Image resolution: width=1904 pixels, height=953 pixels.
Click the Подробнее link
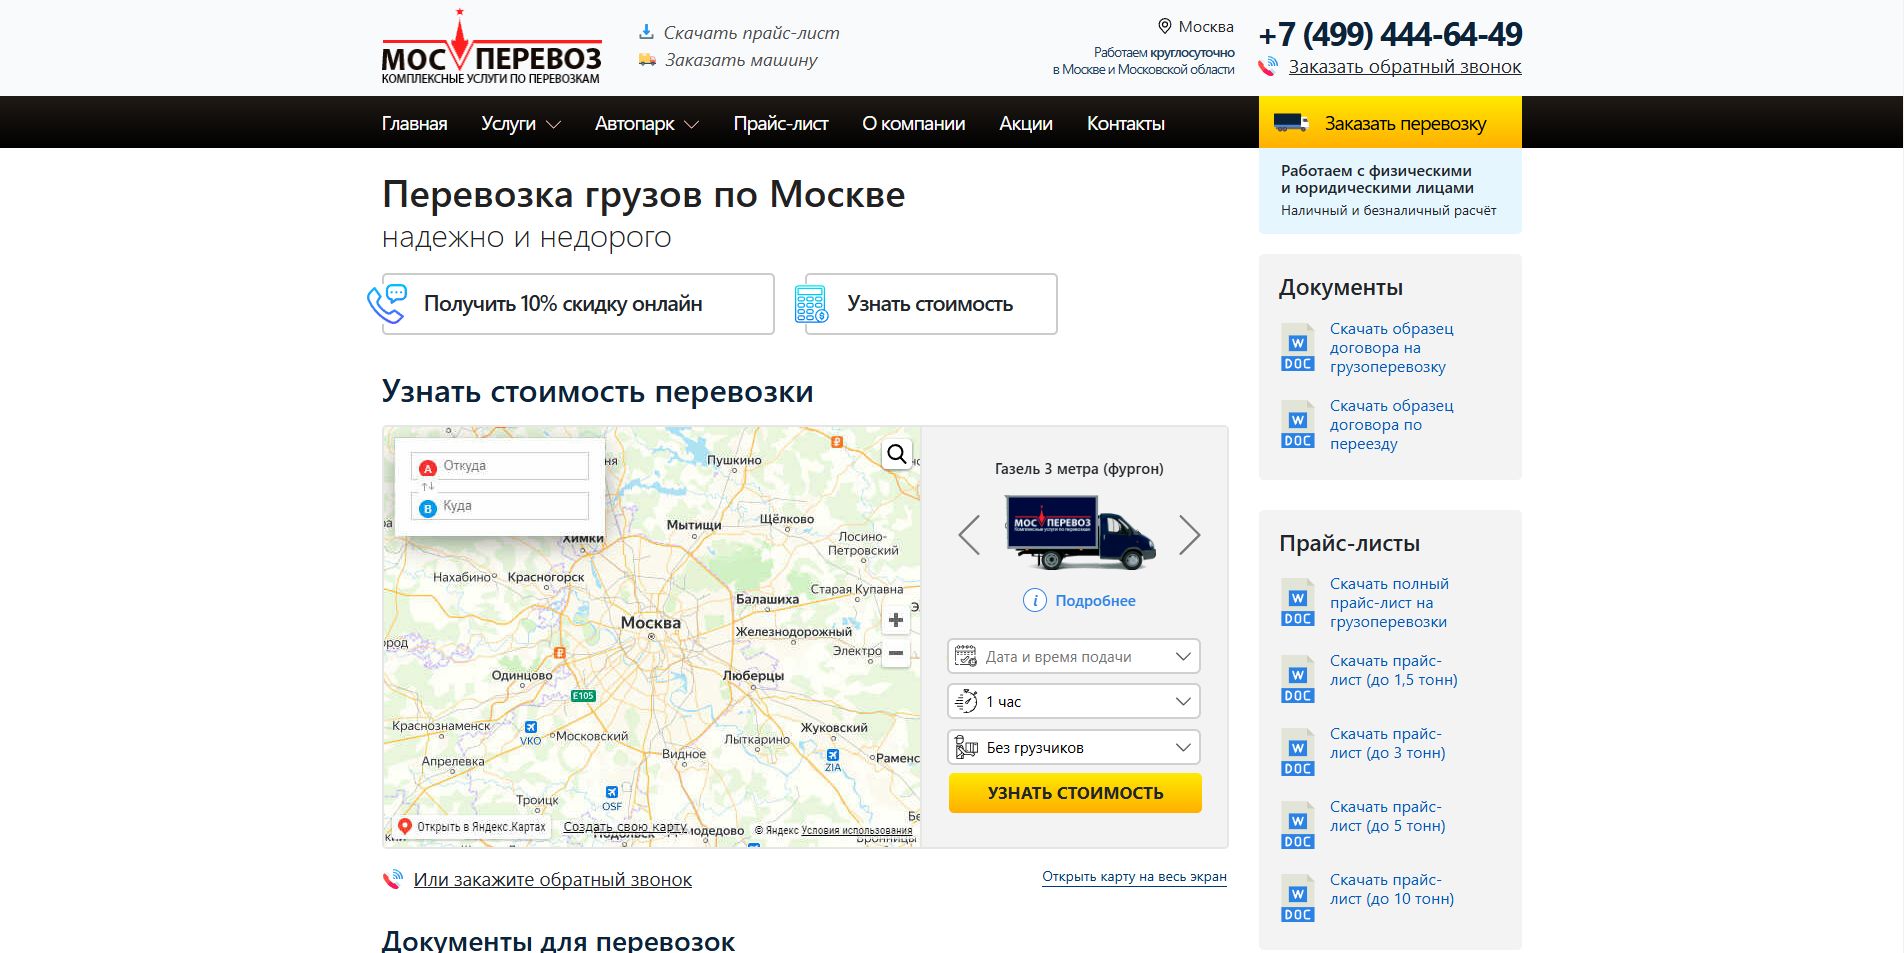coord(1095,600)
